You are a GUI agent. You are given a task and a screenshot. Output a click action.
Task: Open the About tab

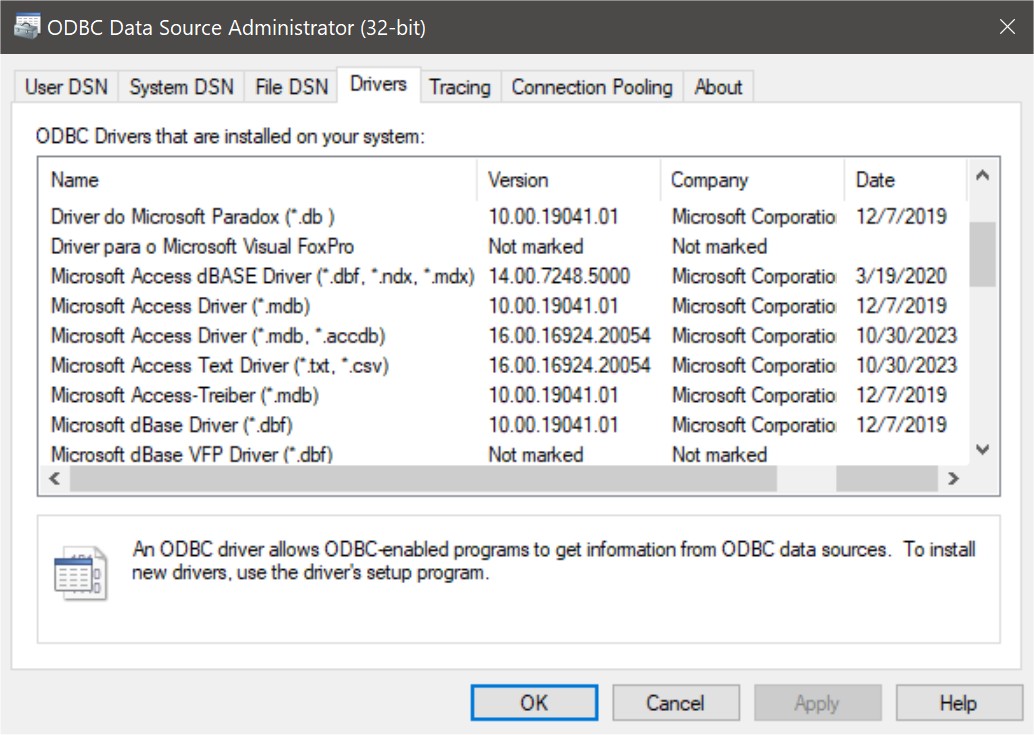(x=718, y=87)
